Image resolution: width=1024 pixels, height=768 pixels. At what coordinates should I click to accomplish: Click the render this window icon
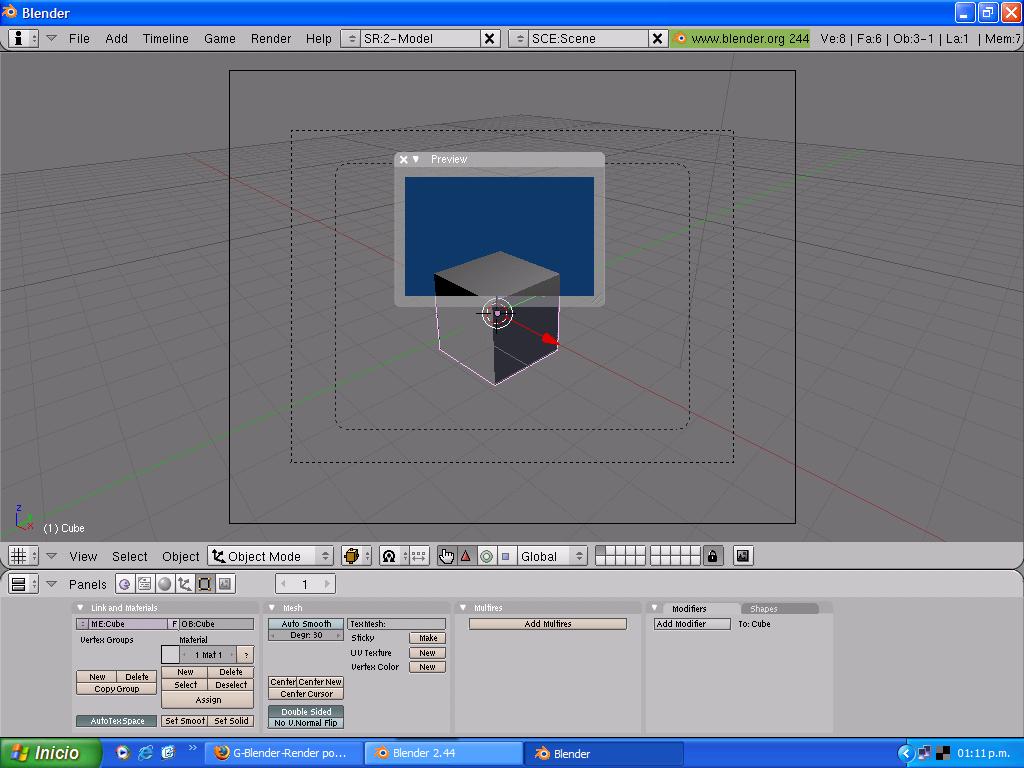(x=743, y=556)
